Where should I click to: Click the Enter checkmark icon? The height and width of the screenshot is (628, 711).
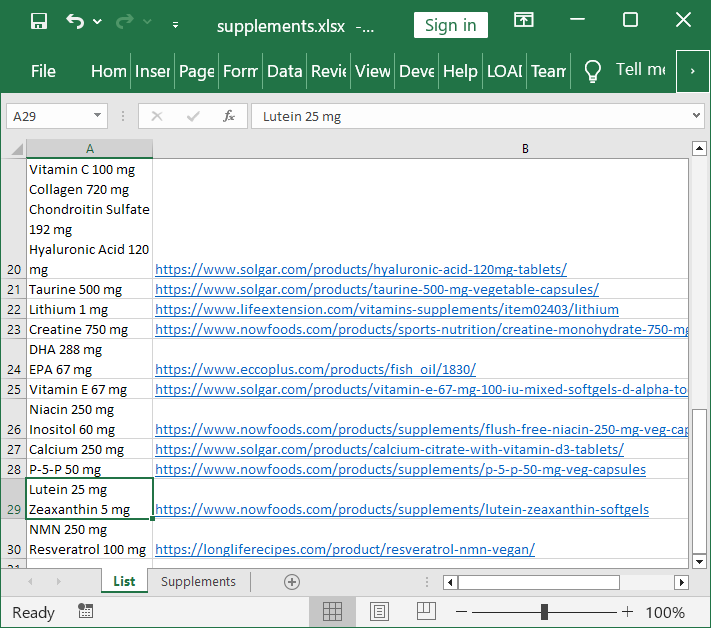[193, 117]
